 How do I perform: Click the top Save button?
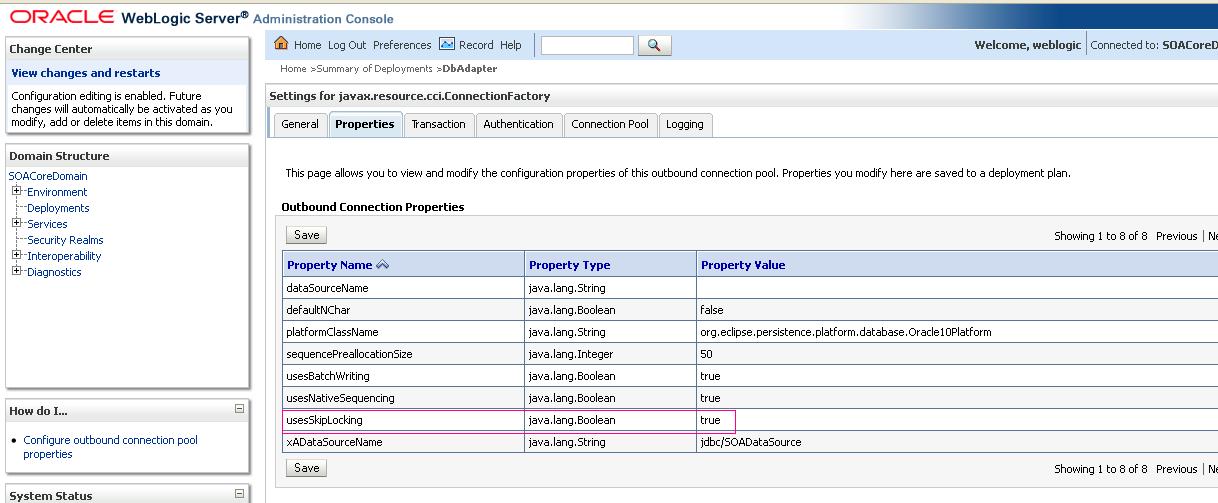tap(306, 235)
